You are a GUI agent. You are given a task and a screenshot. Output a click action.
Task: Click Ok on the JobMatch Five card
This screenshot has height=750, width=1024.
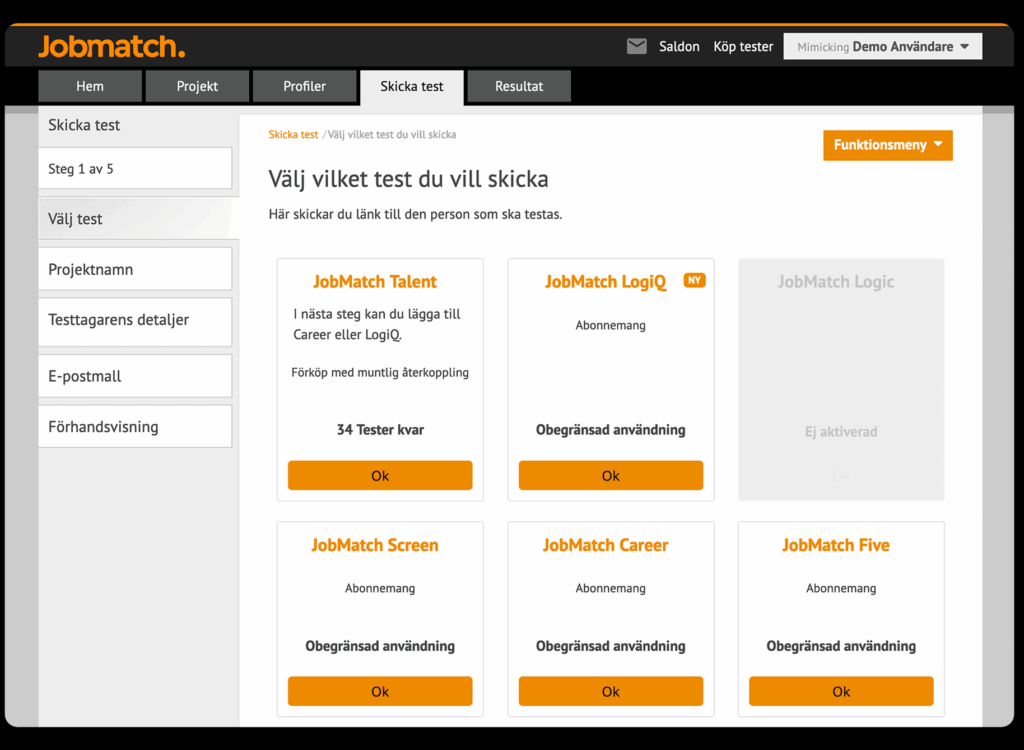[x=841, y=691]
